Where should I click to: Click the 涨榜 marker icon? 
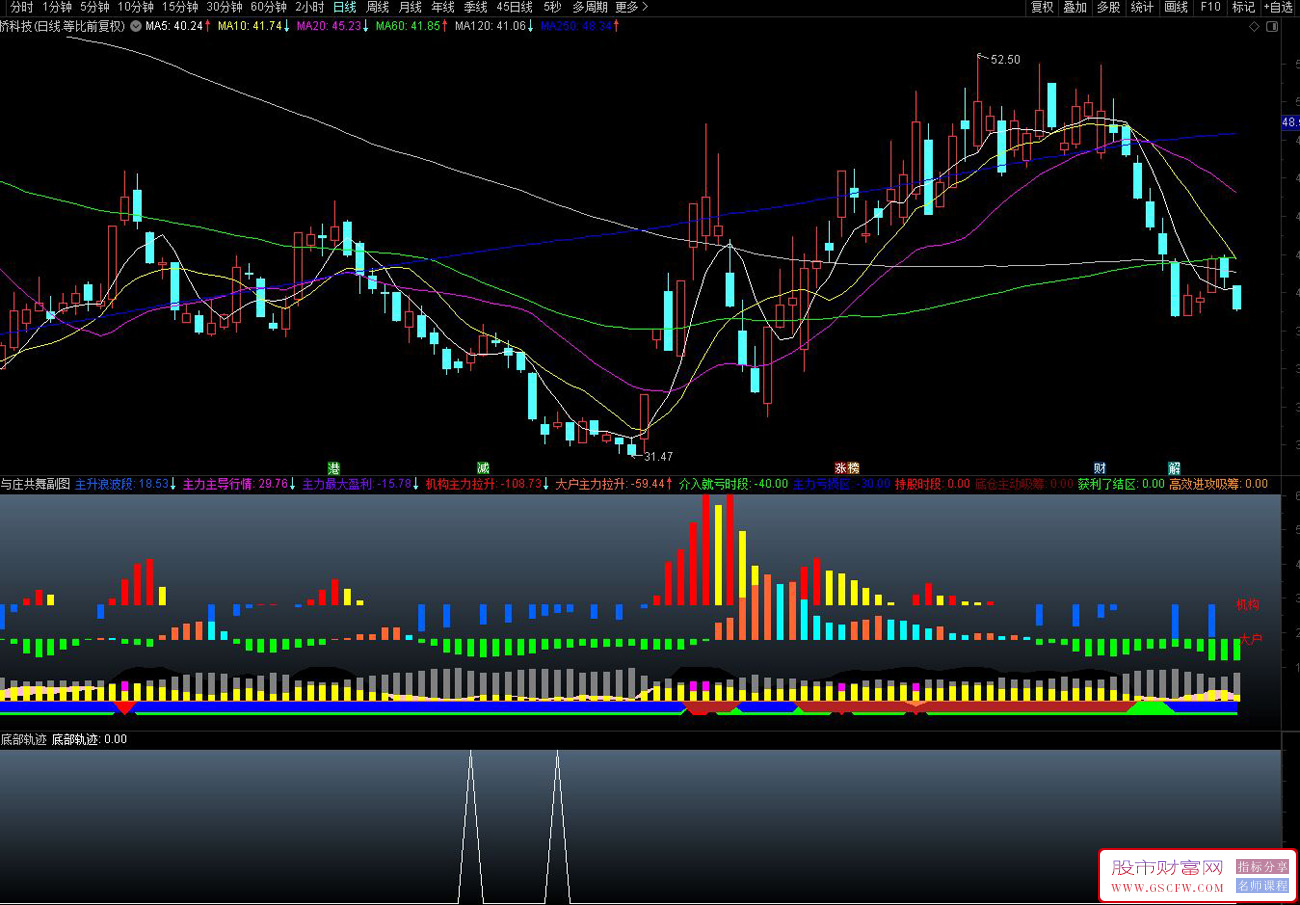[x=847, y=467]
